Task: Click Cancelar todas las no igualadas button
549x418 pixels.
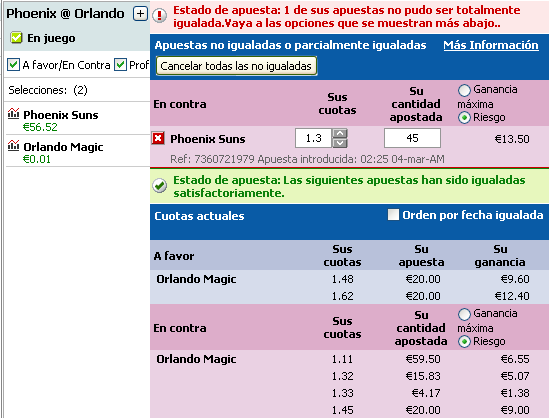Action: (x=236, y=66)
